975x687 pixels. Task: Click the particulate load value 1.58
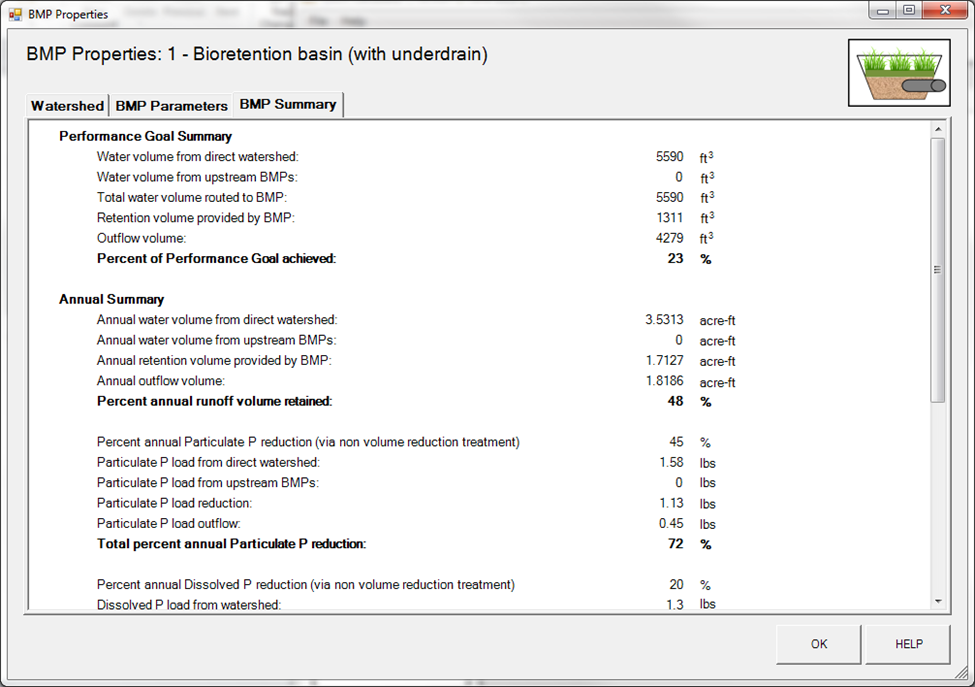click(x=672, y=463)
